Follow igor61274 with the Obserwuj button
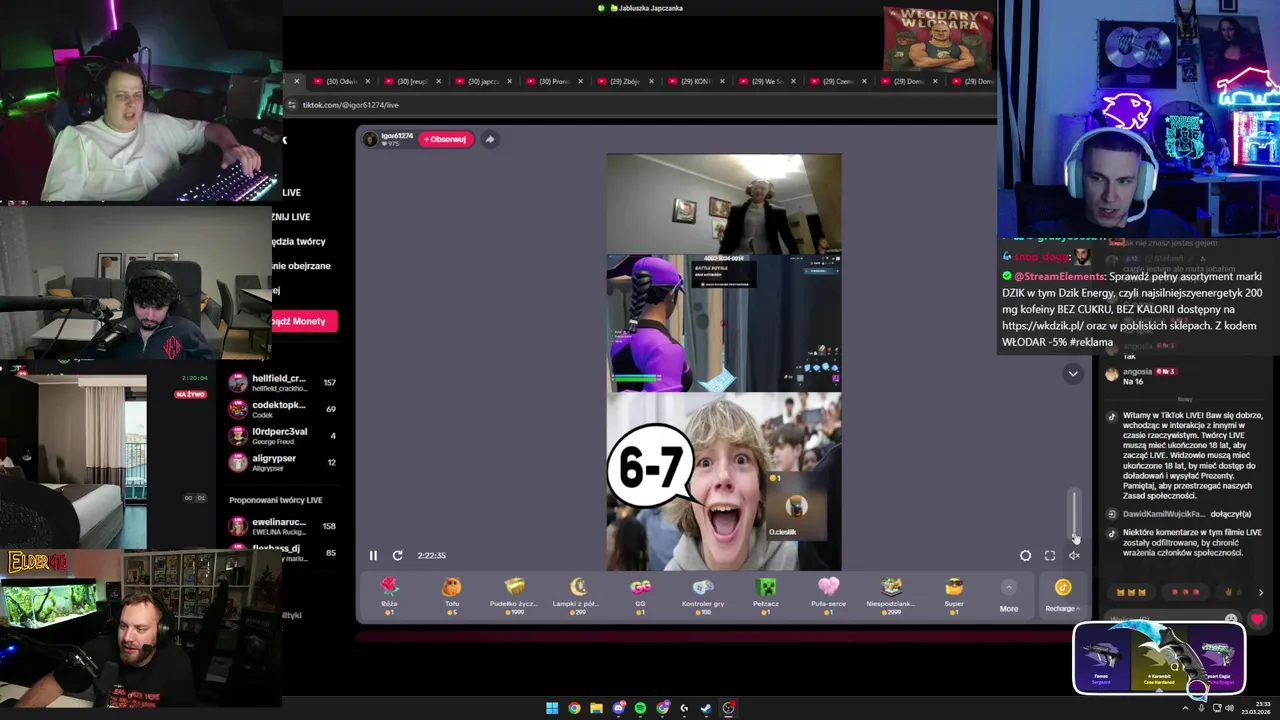Viewport: 1280px width, 720px height. [445, 139]
